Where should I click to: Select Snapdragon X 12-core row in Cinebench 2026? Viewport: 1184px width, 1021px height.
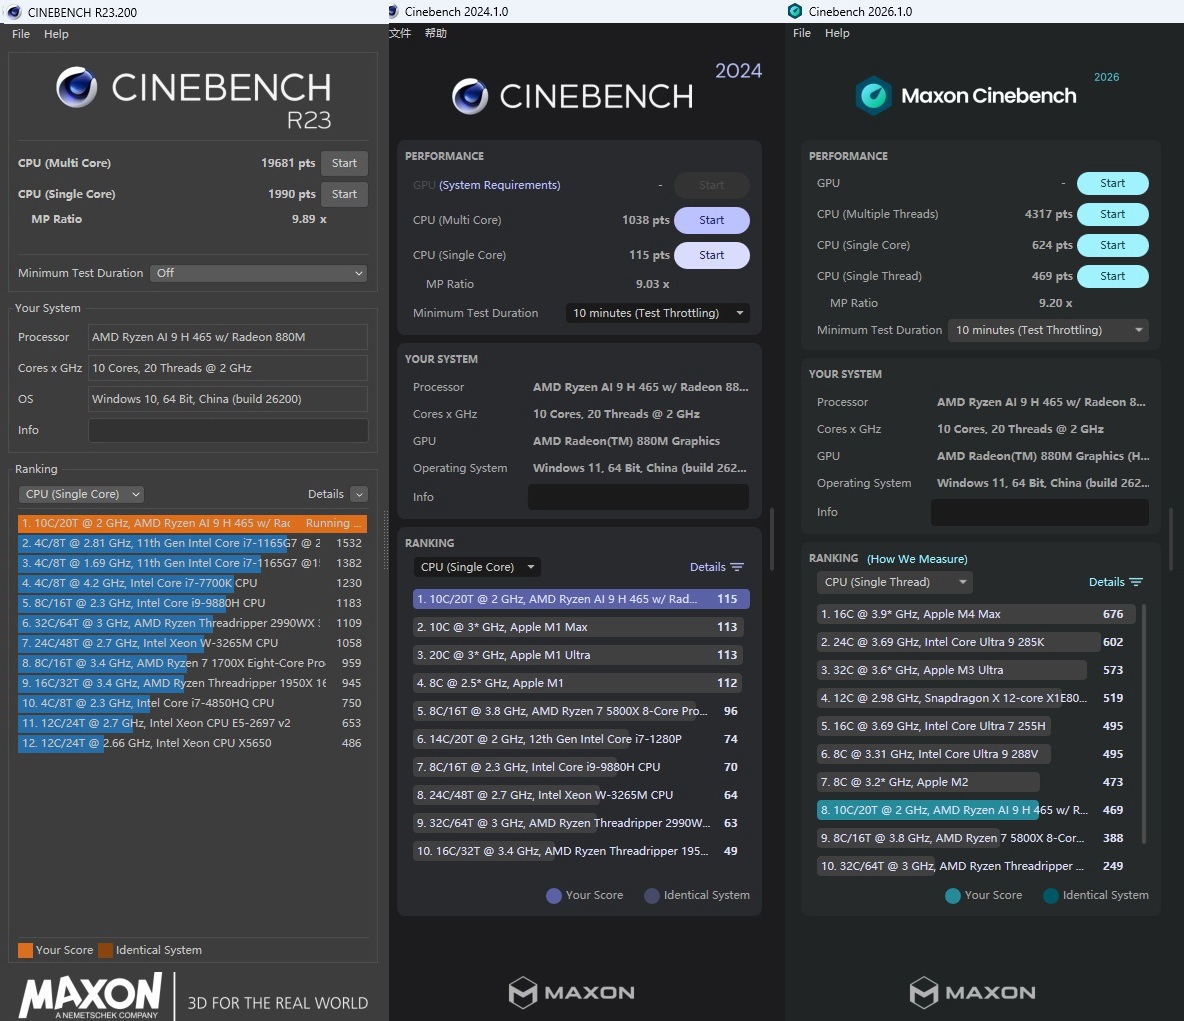click(x=976, y=698)
